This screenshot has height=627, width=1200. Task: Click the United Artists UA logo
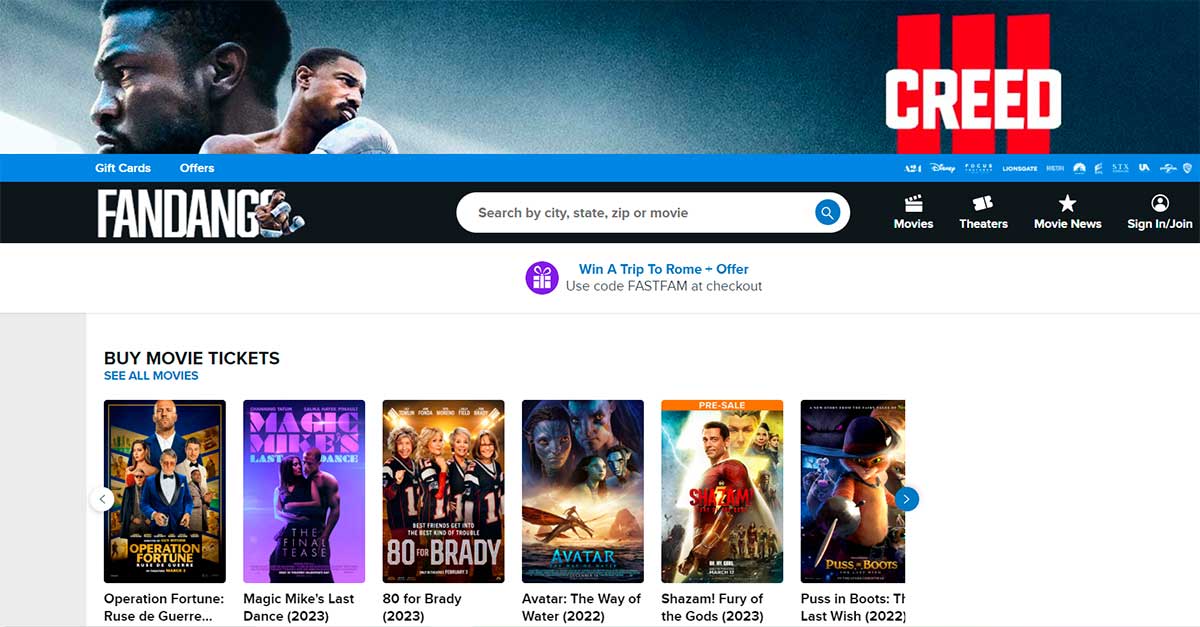(1144, 168)
